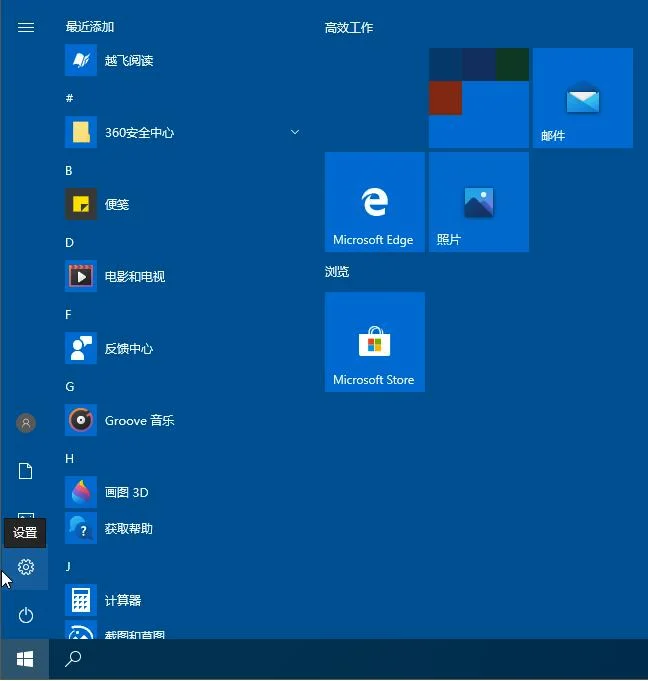Launch the 计算器 calculator icon
648x681 pixels.
81,600
